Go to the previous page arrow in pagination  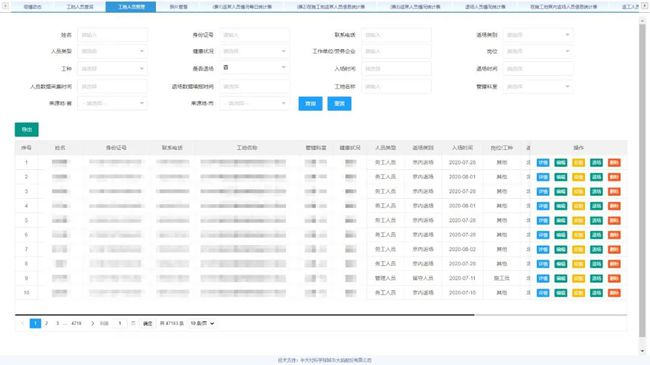coord(22,324)
